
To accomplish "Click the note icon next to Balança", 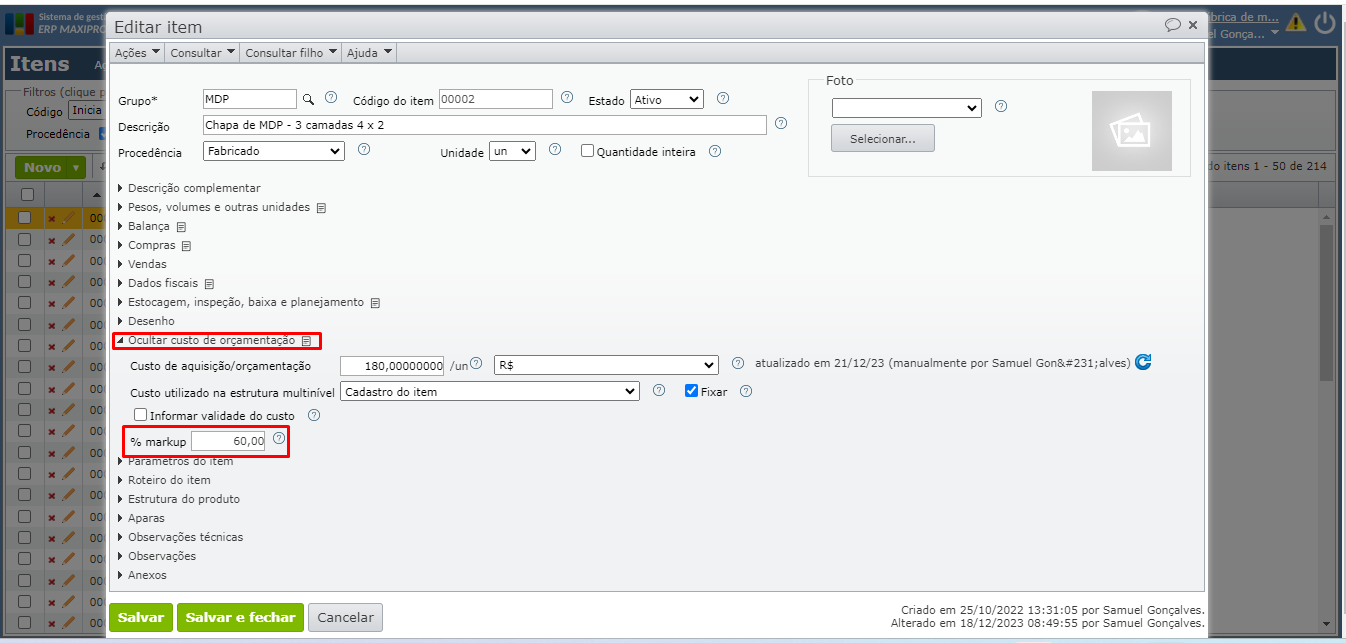I will tap(181, 227).
